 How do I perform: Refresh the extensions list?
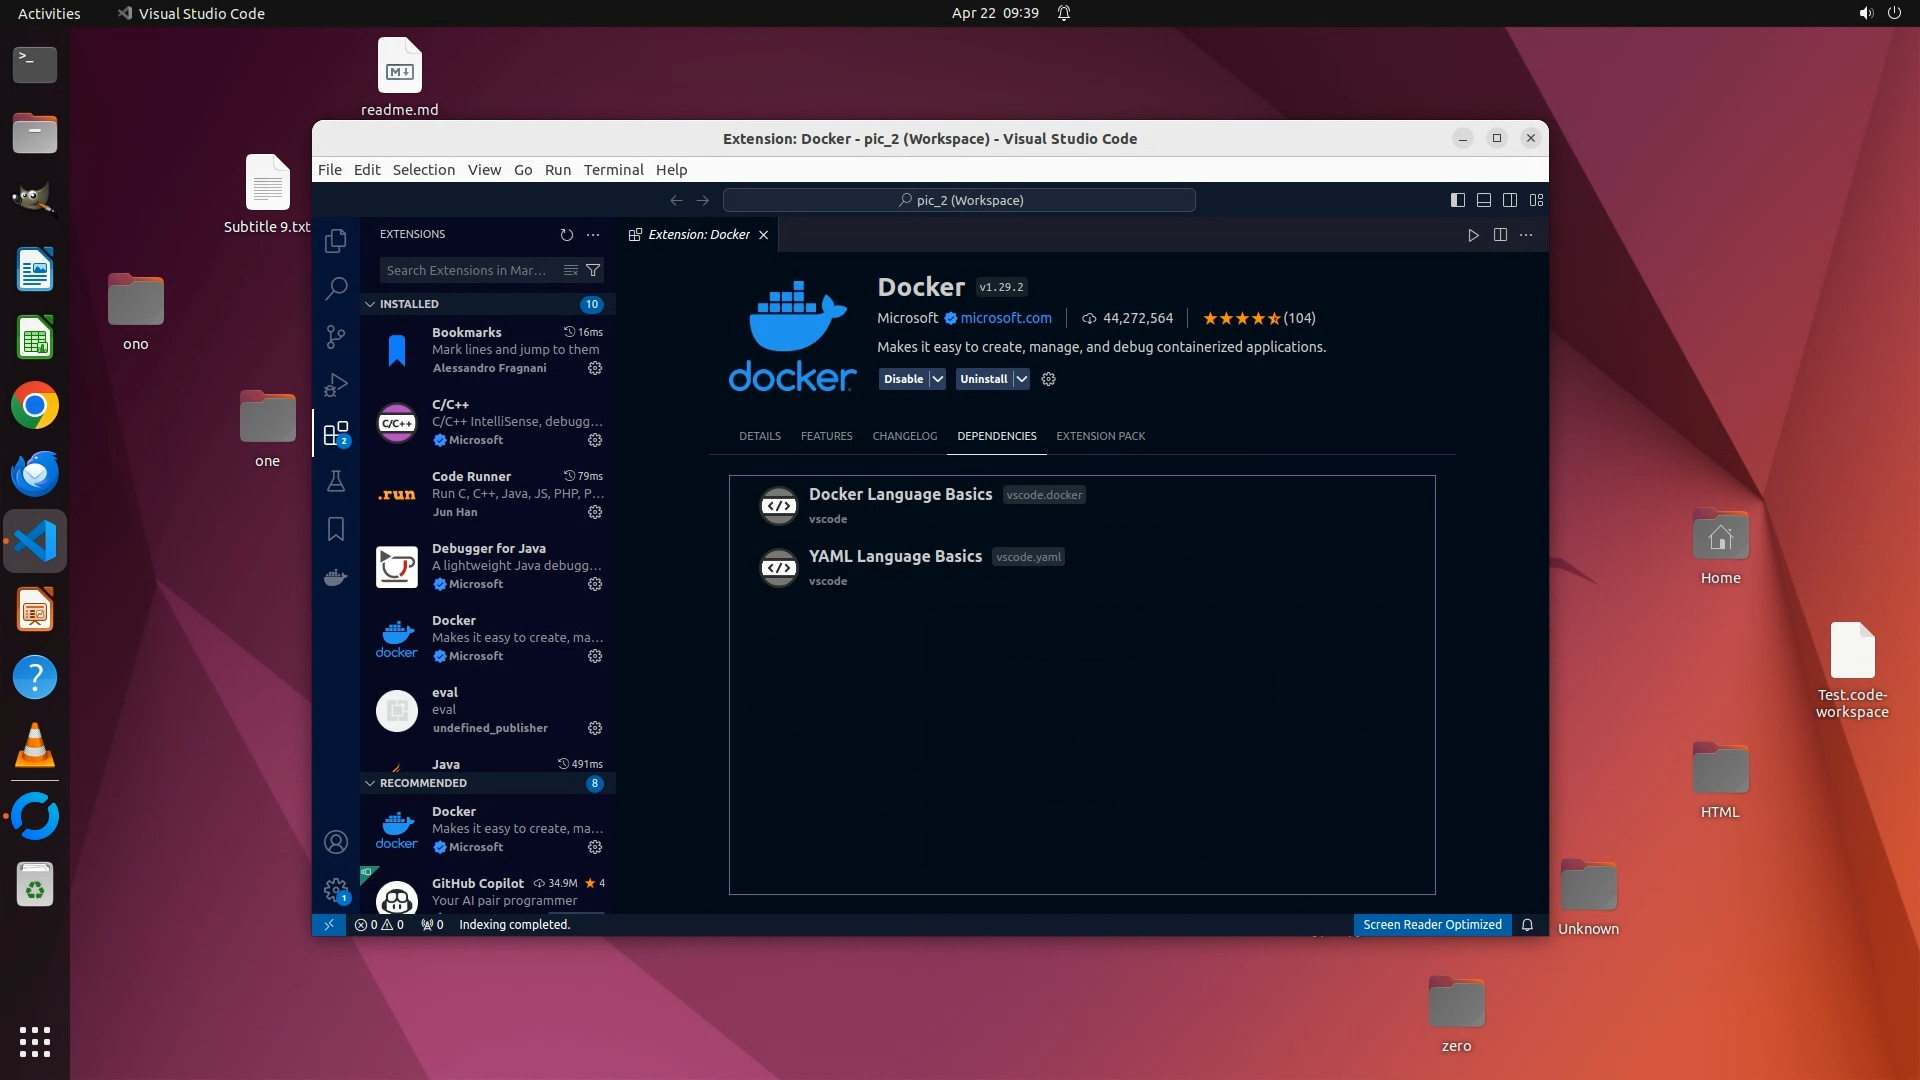pyautogui.click(x=567, y=235)
